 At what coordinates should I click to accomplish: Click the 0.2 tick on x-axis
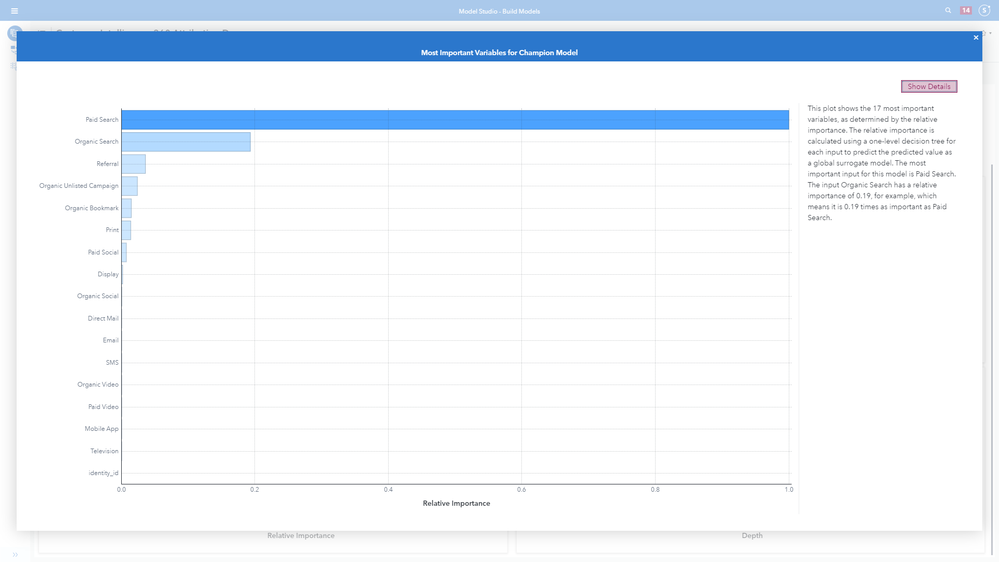pyautogui.click(x=255, y=490)
